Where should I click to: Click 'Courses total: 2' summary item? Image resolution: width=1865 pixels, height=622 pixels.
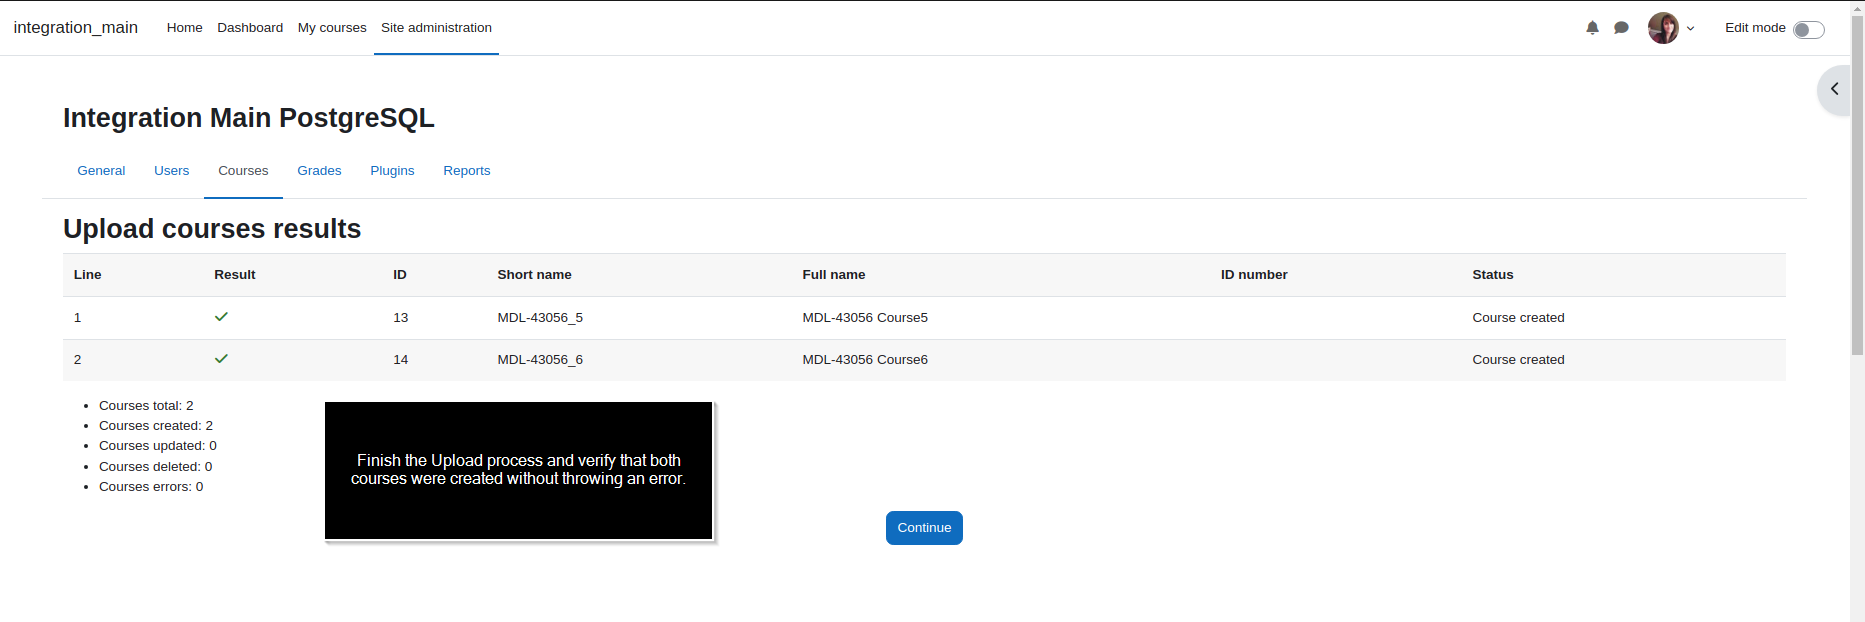(146, 406)
